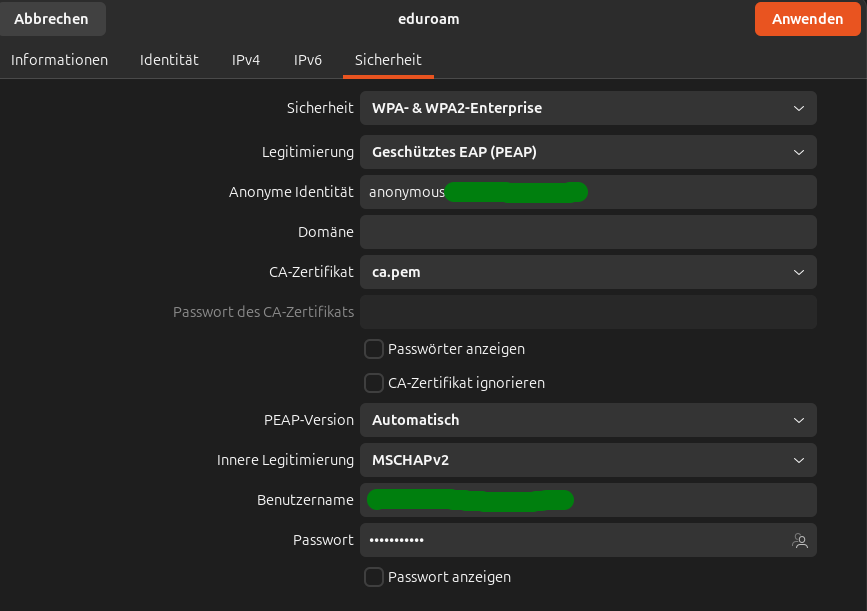Click the Legitimierung label
The width and height of the screenshot is (867, 611).
[308, 152]
